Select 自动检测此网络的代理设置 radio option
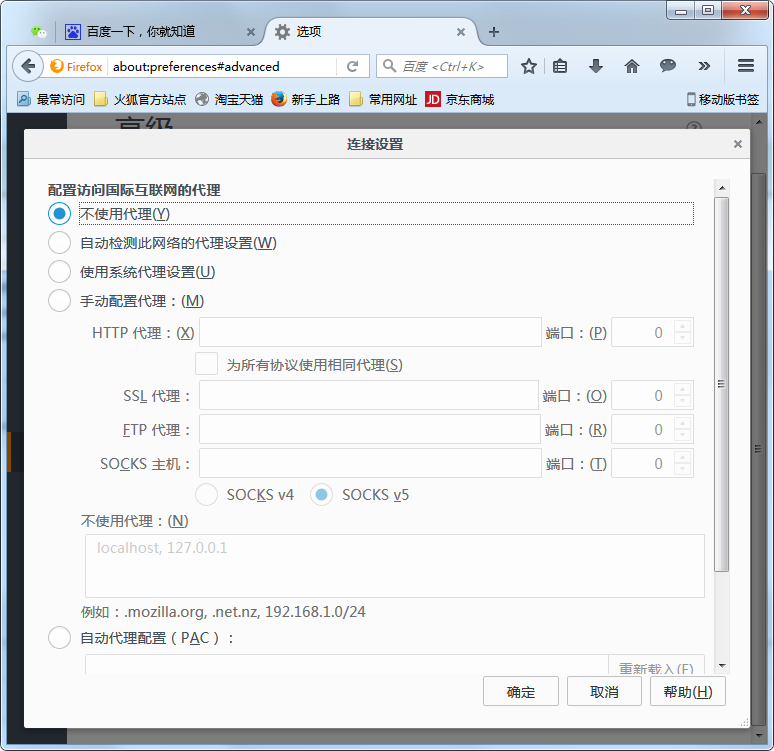This screenshot has height=751, width=774. tap(59, 243)
